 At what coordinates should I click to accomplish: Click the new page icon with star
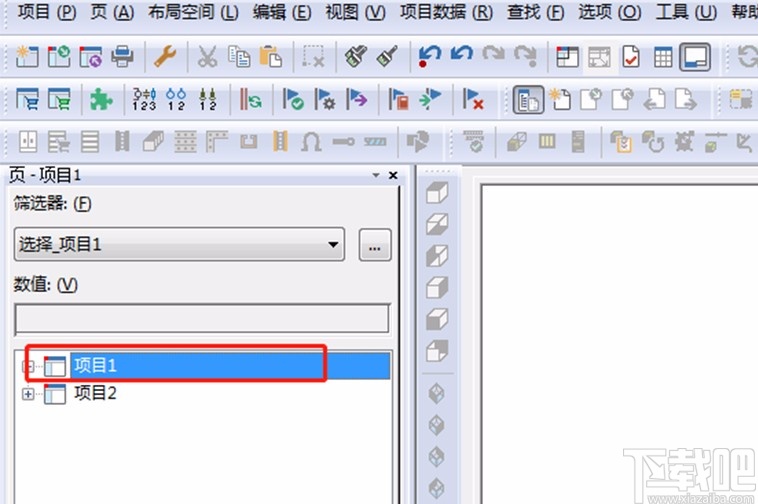click(560, 100)
